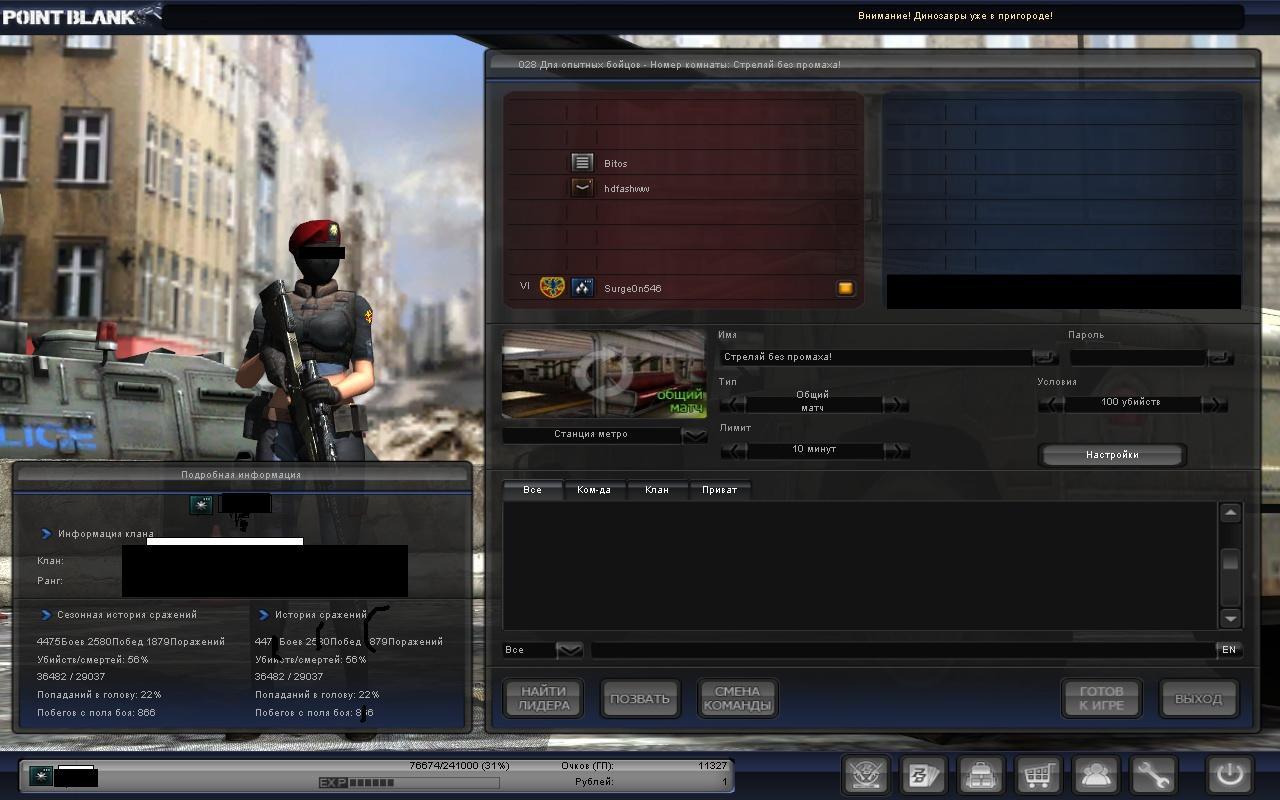Open settings via the wrench icon

click(1152, 775)
